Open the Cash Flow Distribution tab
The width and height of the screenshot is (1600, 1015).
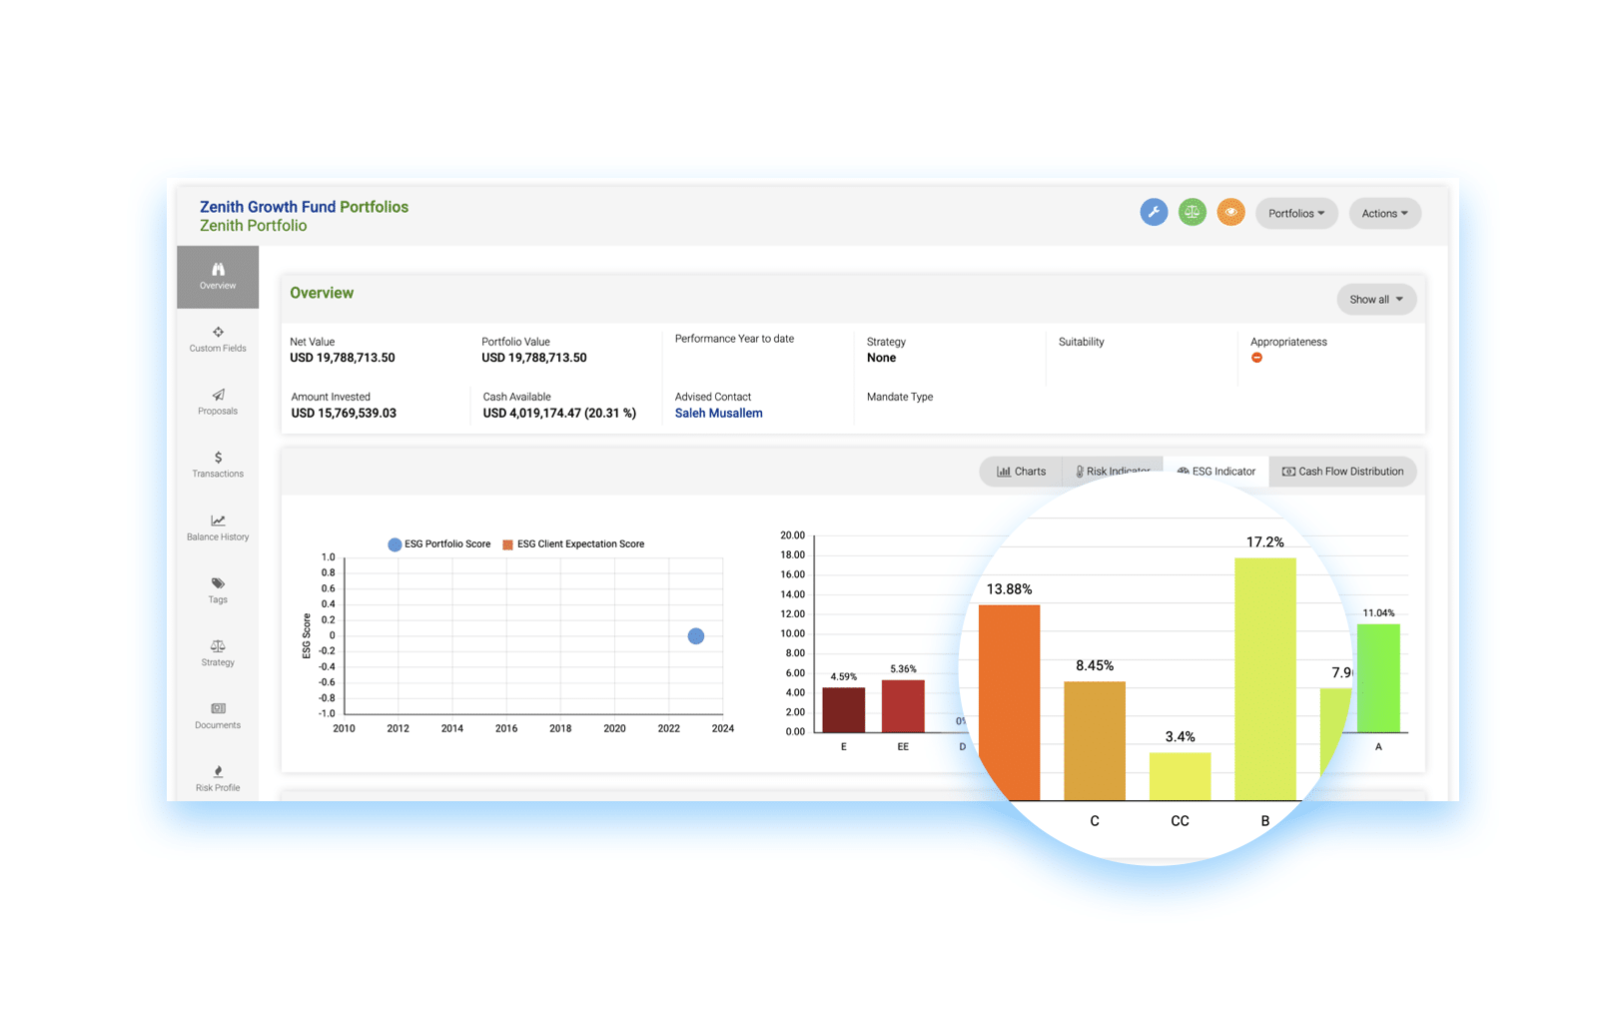point(1343,471)
